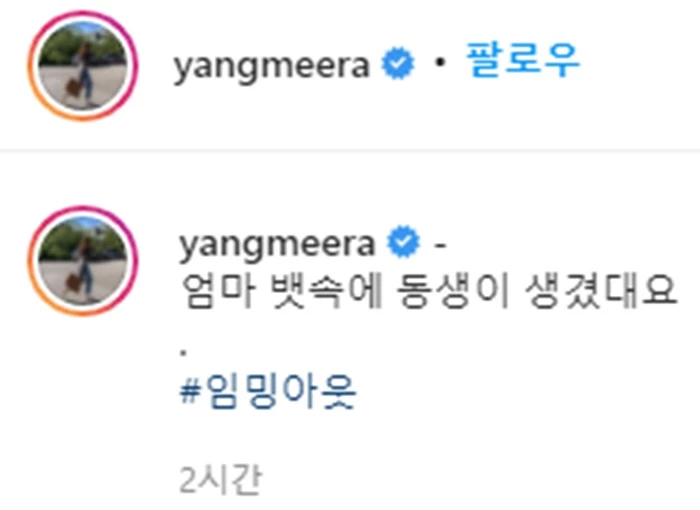Open the profile picture beside the caption
This screenshot has height=510, width=700.
point(83,261)
